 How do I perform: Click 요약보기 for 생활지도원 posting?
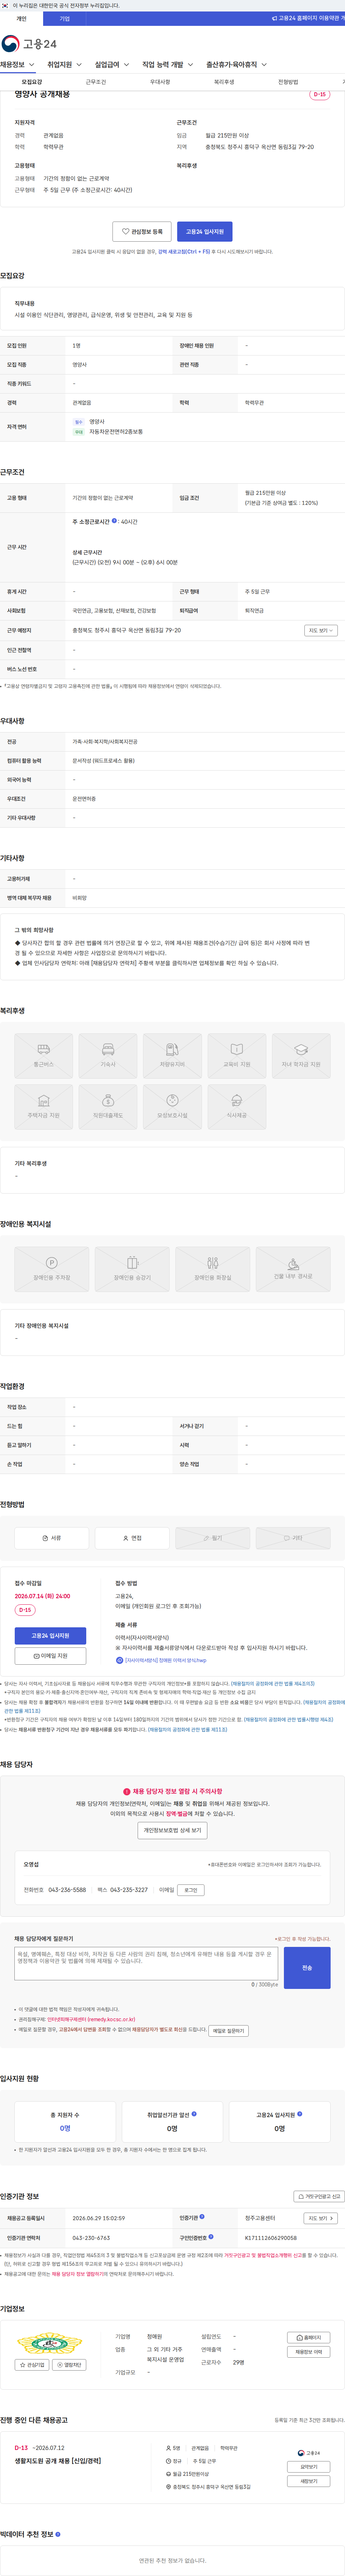pos(309,2467)
